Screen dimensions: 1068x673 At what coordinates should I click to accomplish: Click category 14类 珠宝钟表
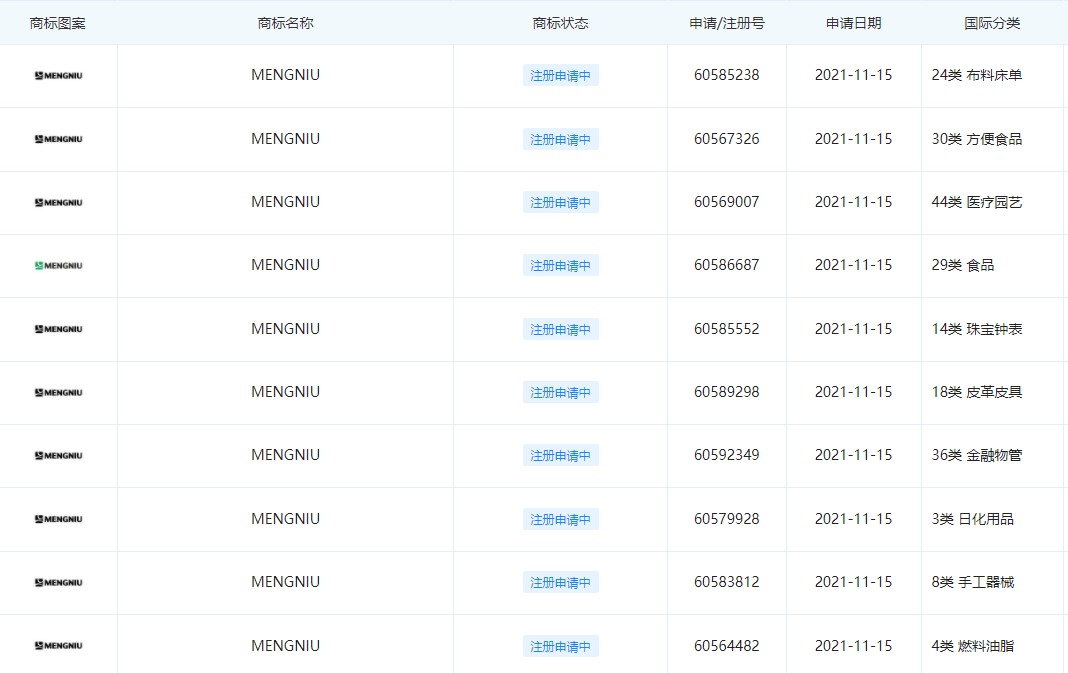(977, 329)
